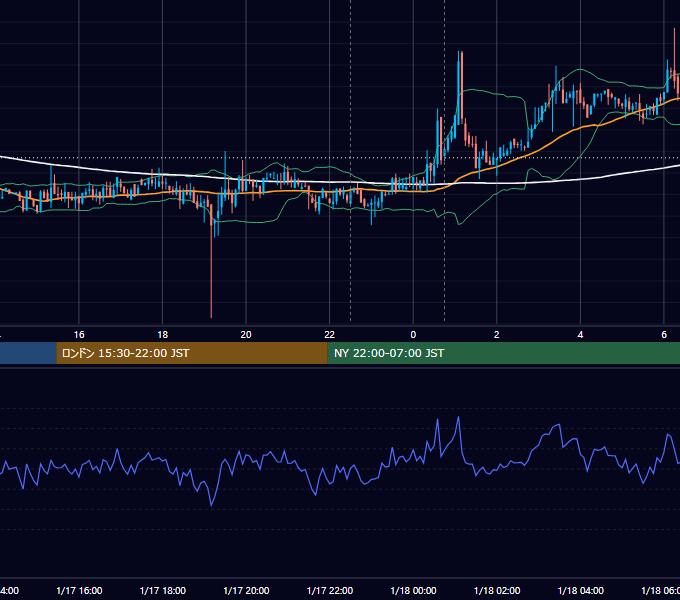Click the 1/18 02:00 time label
The width and height of the screenshot is (680, 600).
point(497,590)
